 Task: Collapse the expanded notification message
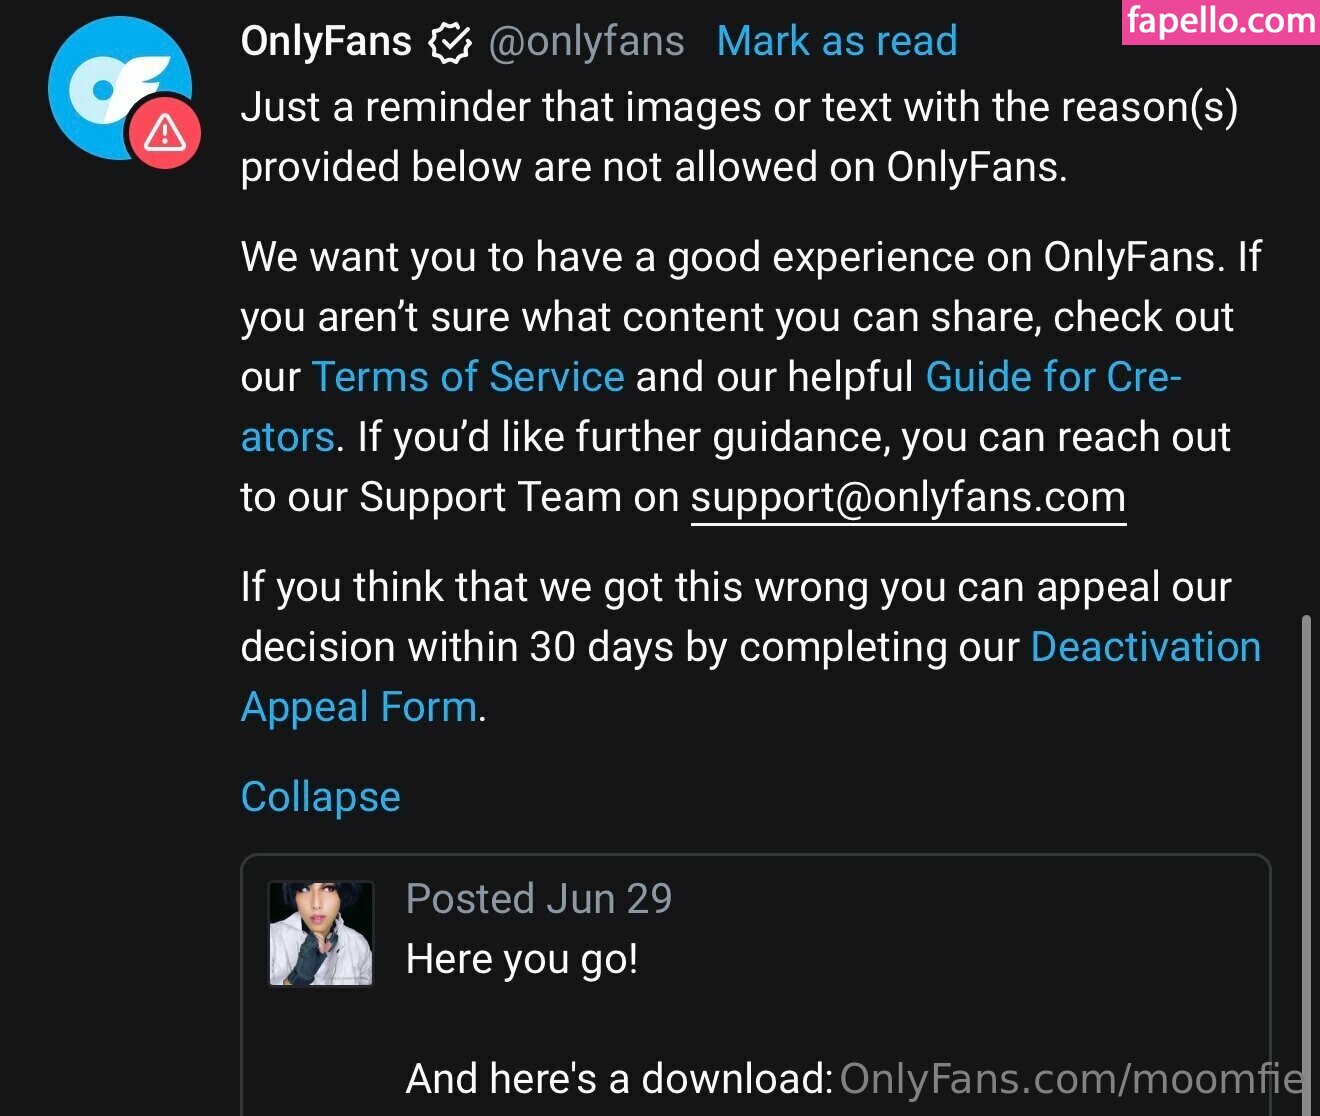pos(320,797)
